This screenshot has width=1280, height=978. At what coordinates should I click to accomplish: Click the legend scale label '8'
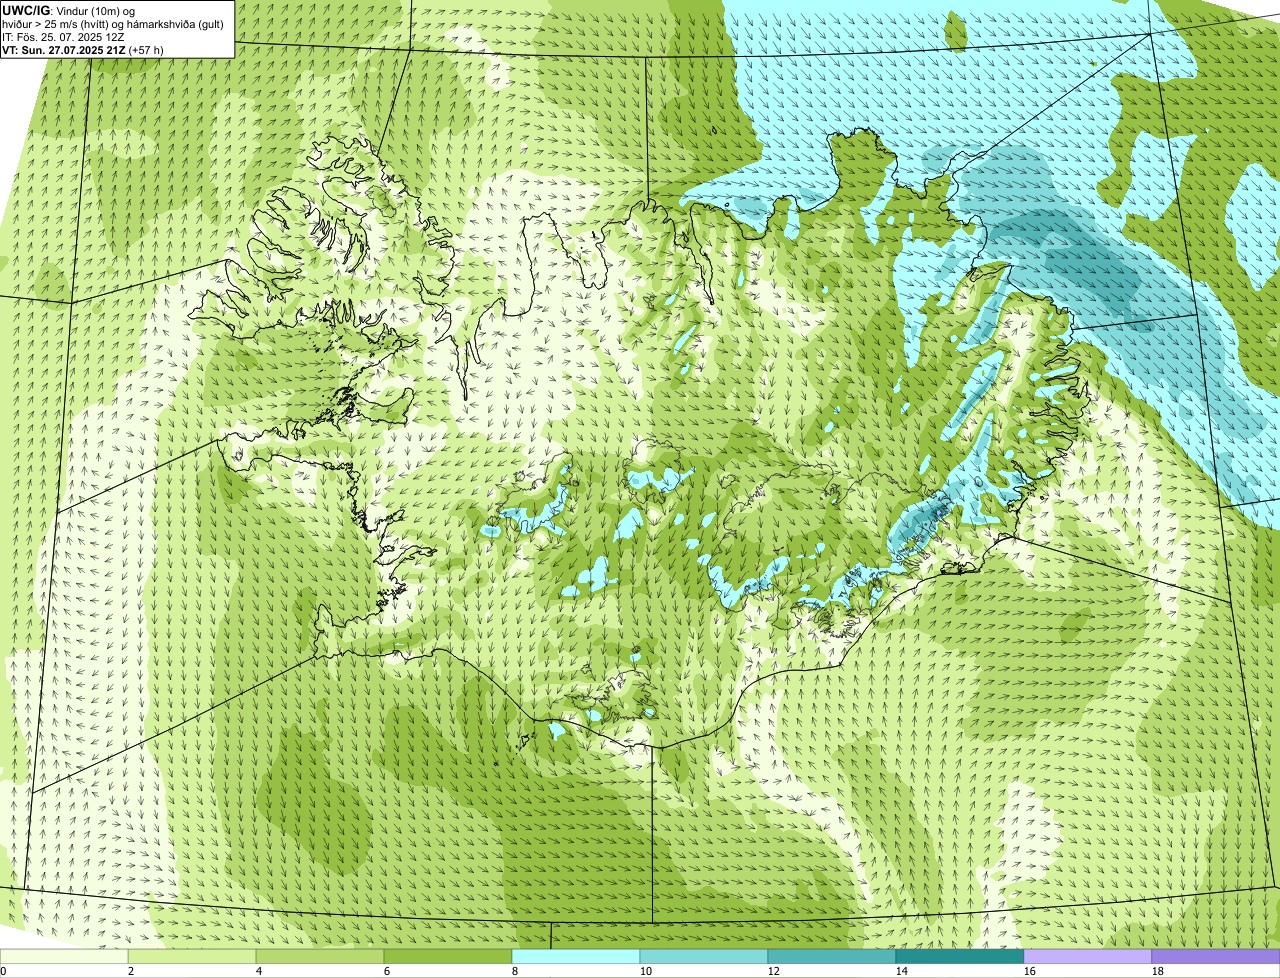[515, 971]
